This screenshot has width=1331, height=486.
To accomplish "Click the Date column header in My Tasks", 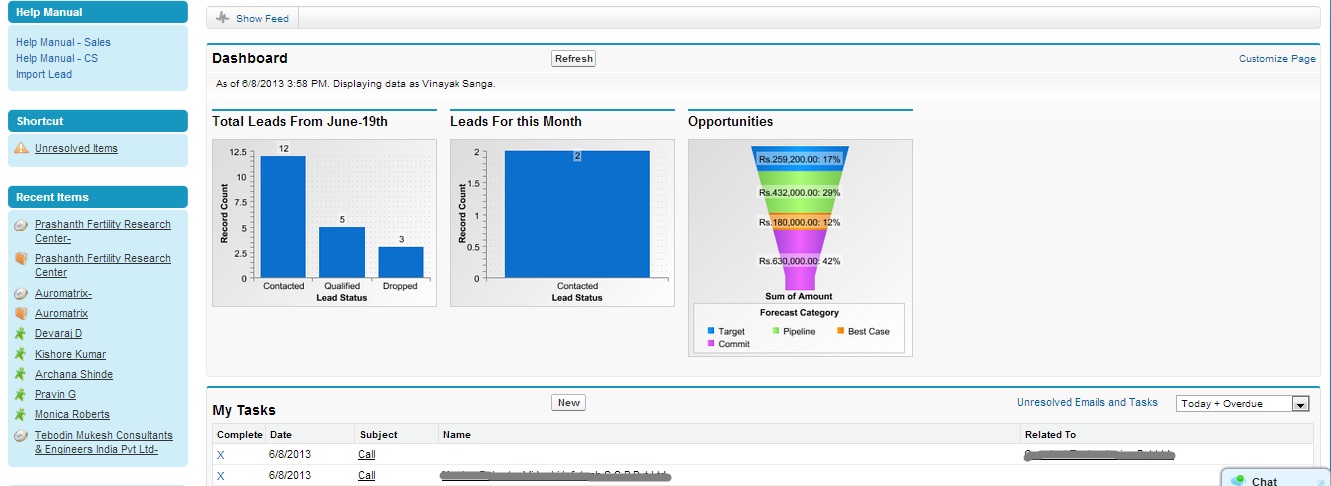I will 280,435.
